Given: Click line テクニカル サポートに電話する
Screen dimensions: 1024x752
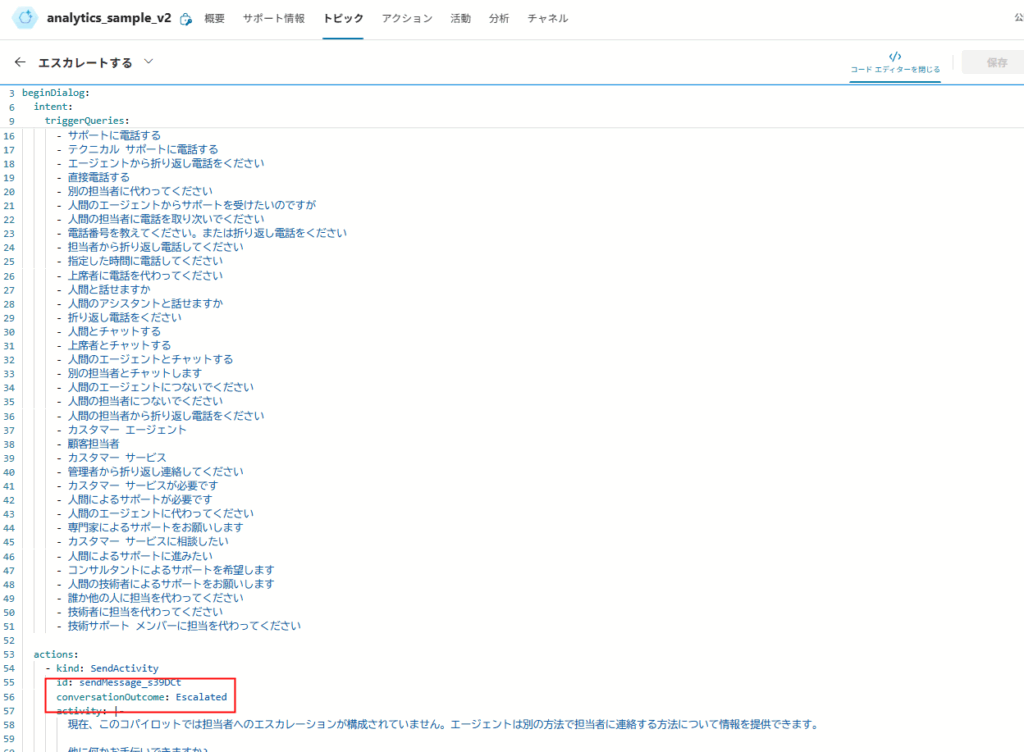Looking at the screenshot, I should pyautogui.click(x=143, y=149).
